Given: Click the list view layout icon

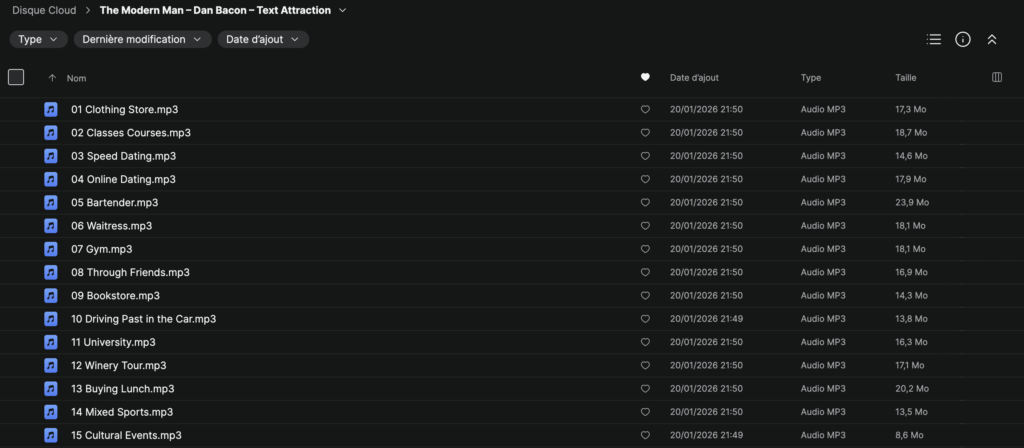Looking at the screenshot, I should click(934, 39).
